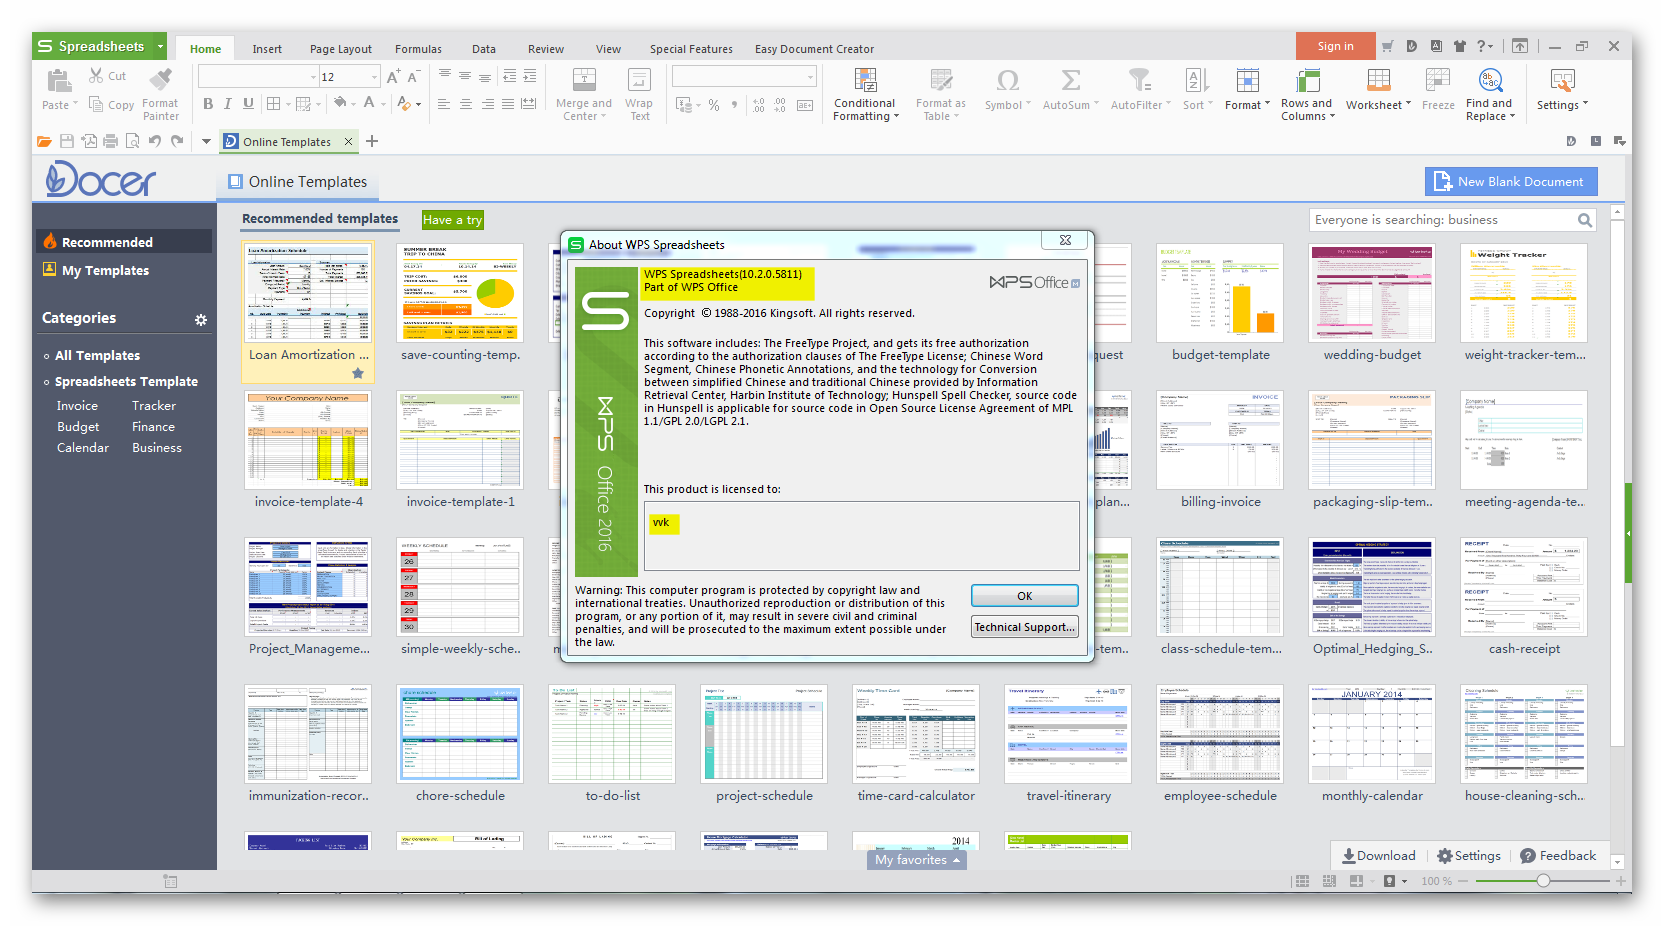
Task: Open the budget-template thumbnail
Action: coord(1220,293)
